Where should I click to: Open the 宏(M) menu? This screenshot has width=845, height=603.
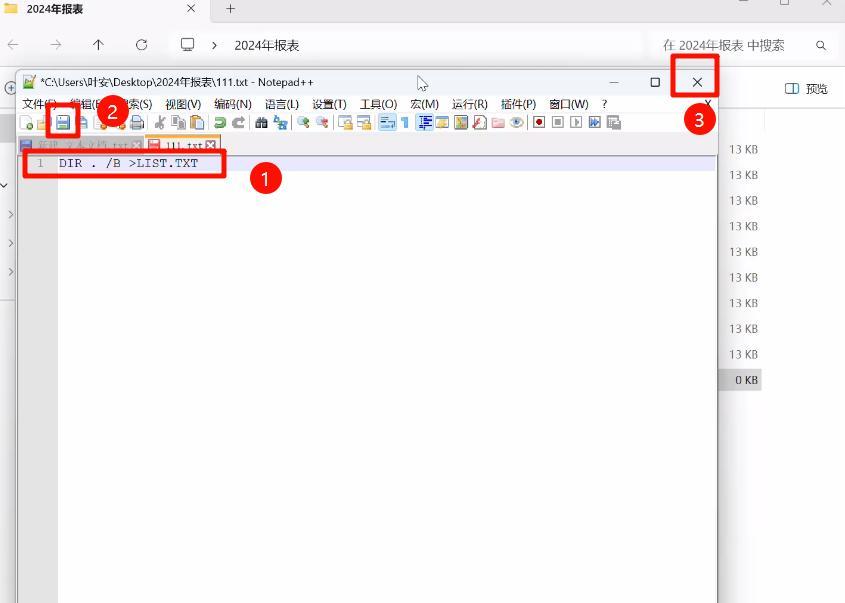pyautogui.click(x=424, y=104)
